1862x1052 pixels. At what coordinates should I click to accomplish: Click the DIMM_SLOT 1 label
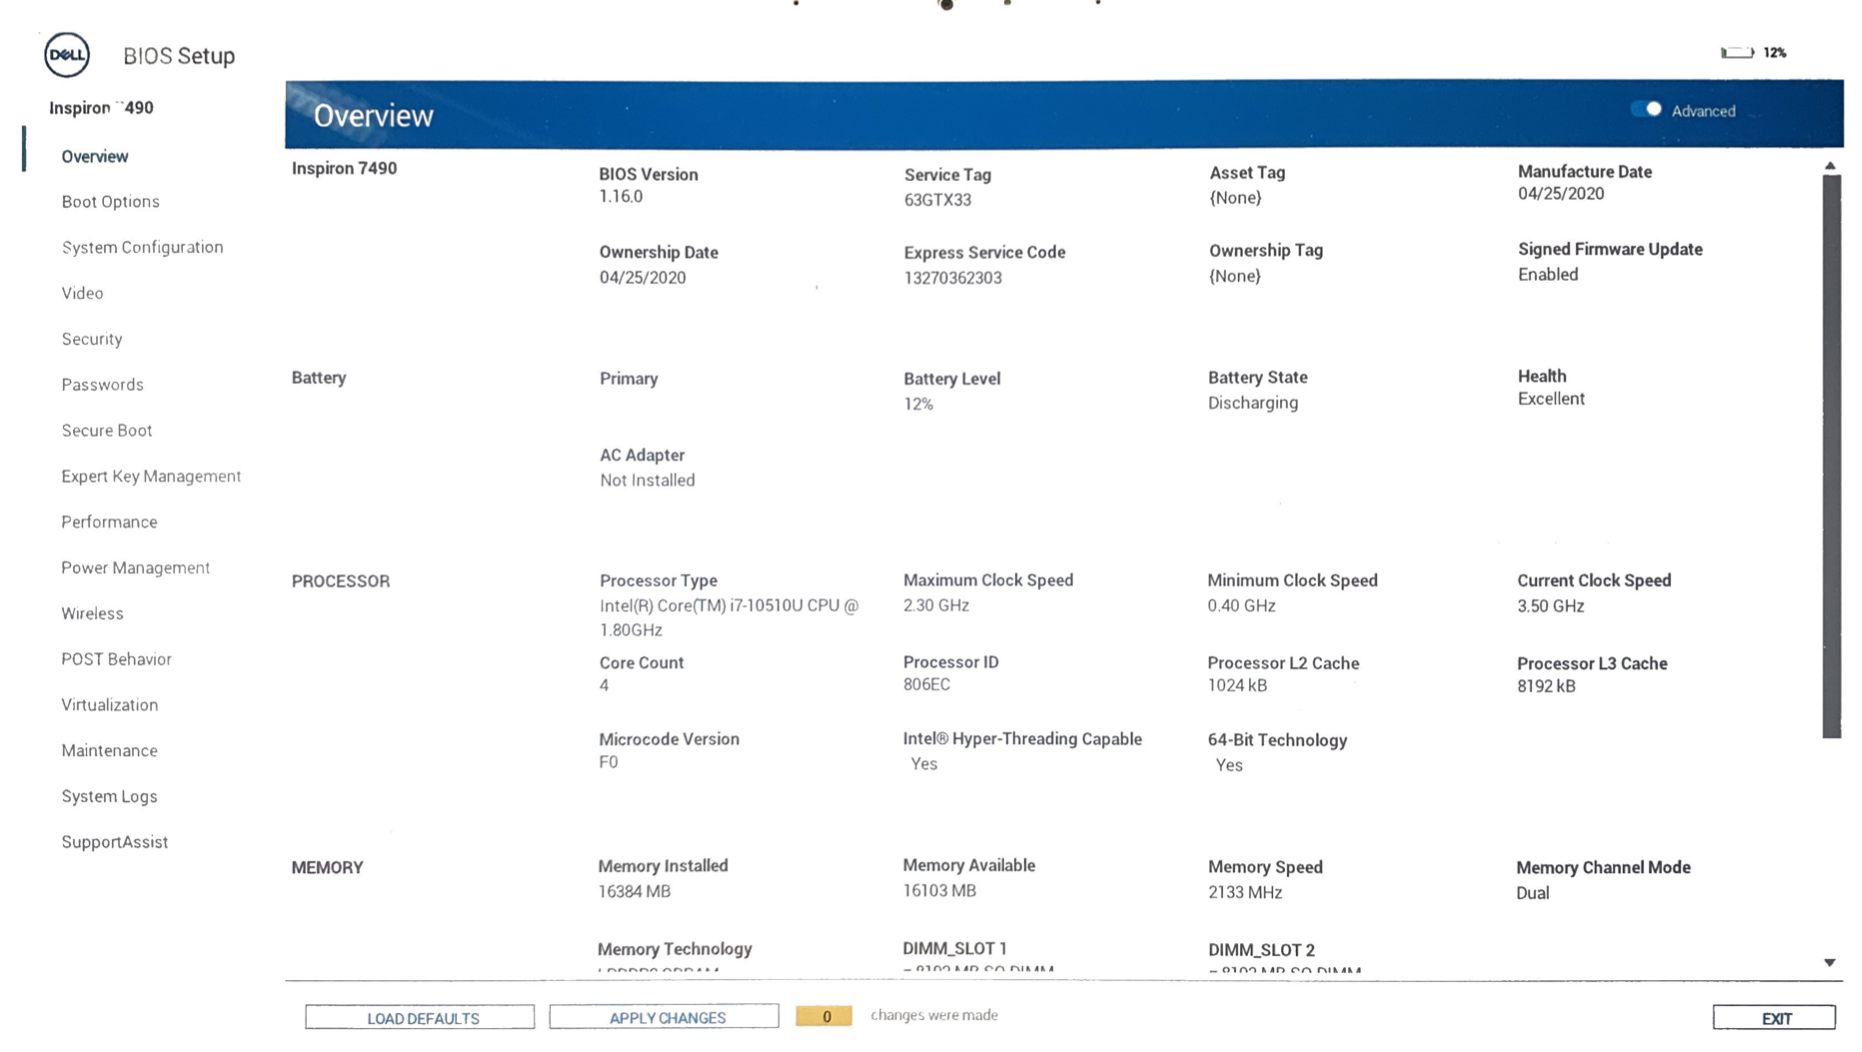[954, 948]
